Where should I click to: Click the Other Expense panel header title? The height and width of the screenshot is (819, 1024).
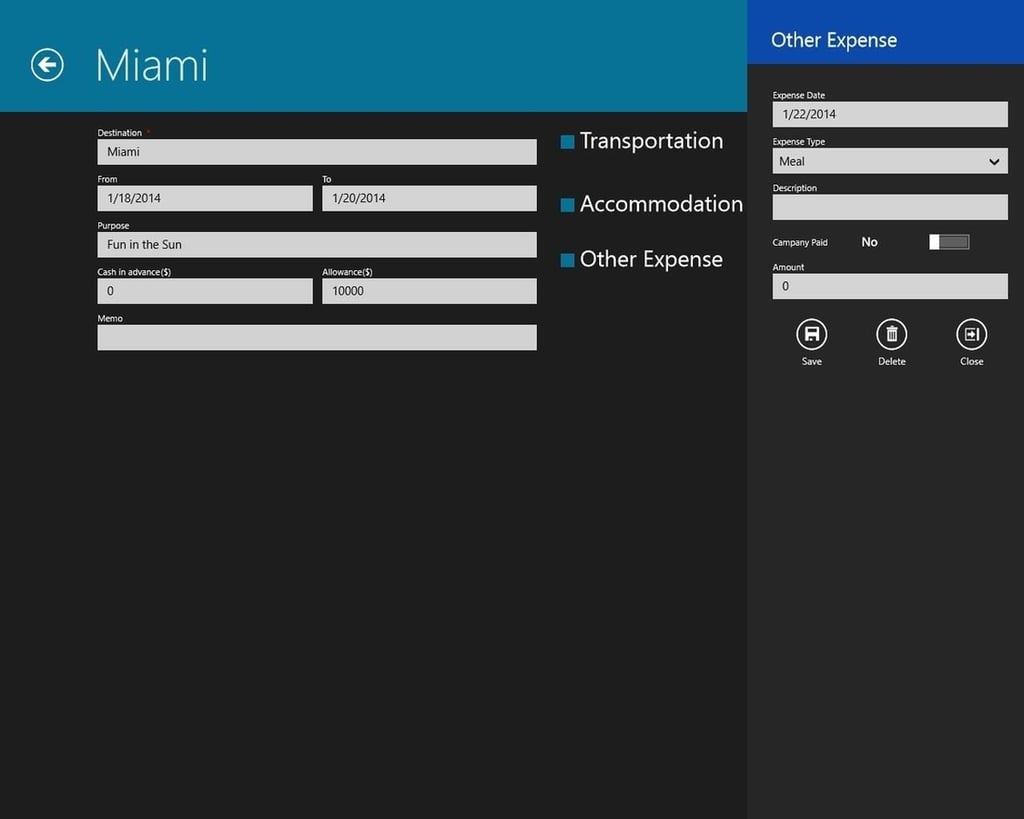[834, 40]
